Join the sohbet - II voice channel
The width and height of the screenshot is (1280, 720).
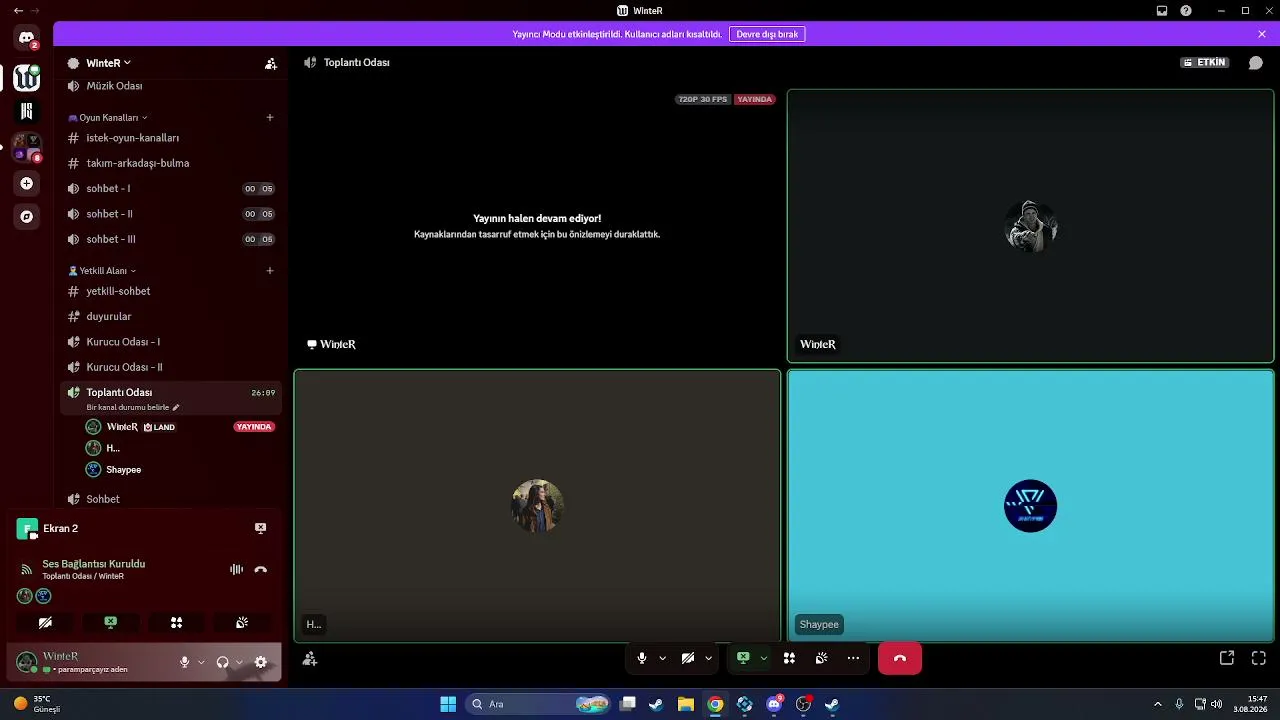coord(170,214)
